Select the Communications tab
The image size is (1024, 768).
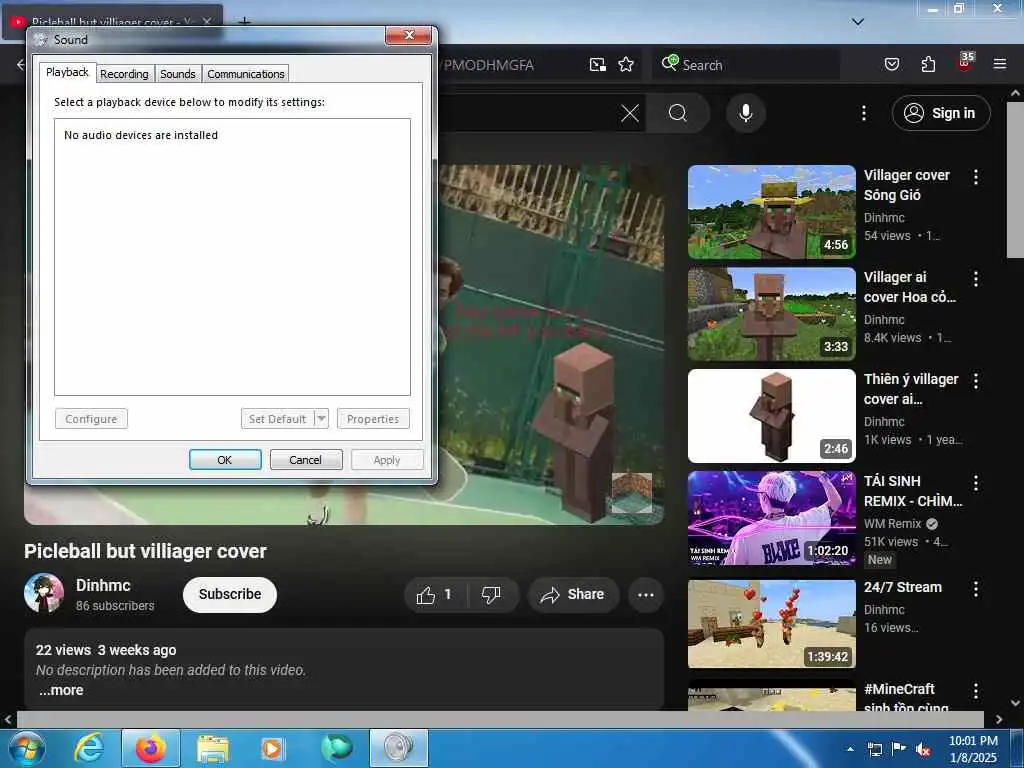point(246,74)
